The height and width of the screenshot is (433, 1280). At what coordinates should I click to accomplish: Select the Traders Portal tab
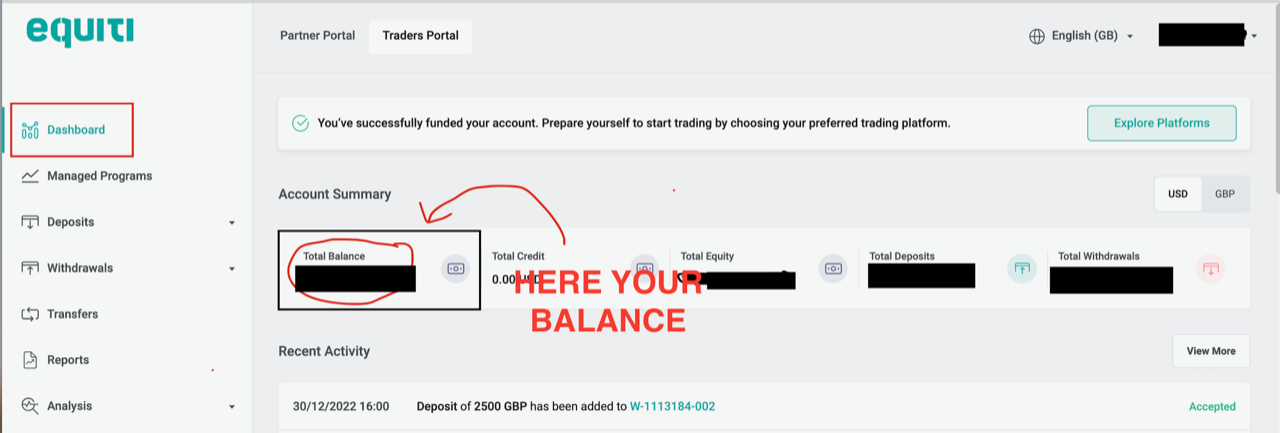pos(421,36)
